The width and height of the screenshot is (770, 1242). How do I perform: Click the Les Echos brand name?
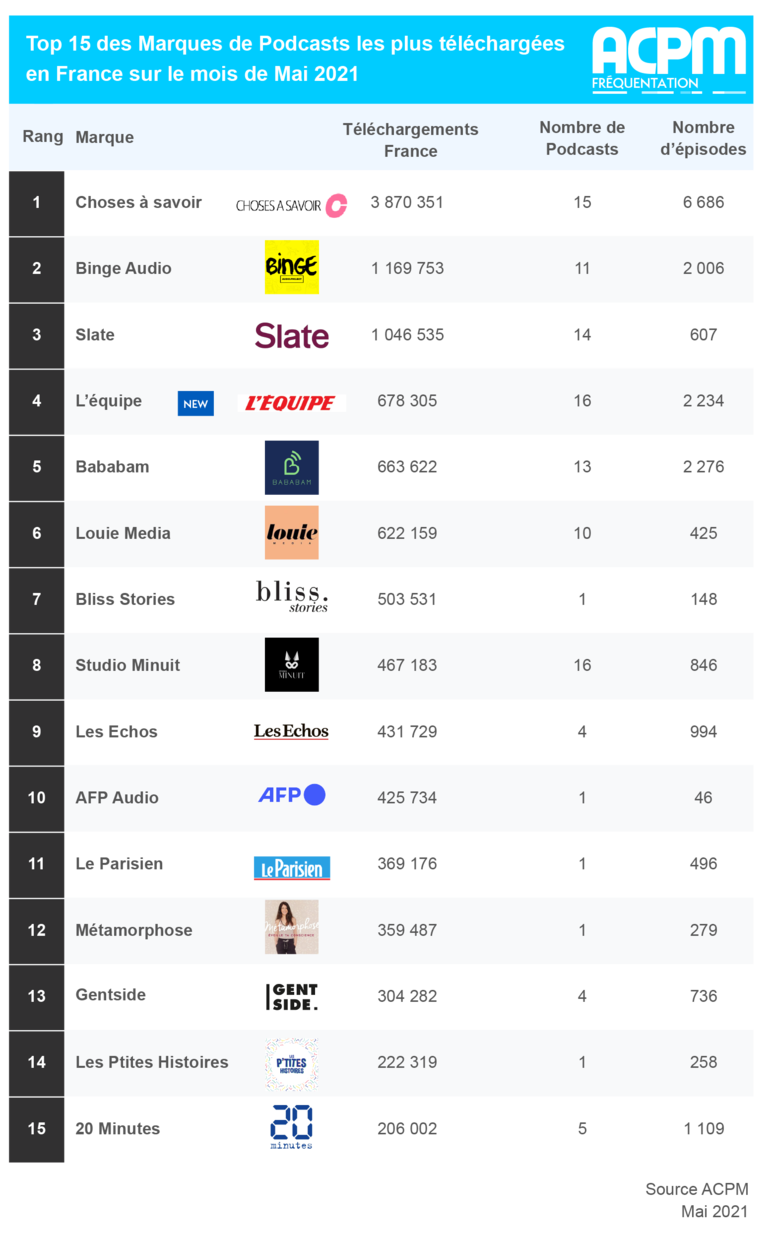(116, 731)
